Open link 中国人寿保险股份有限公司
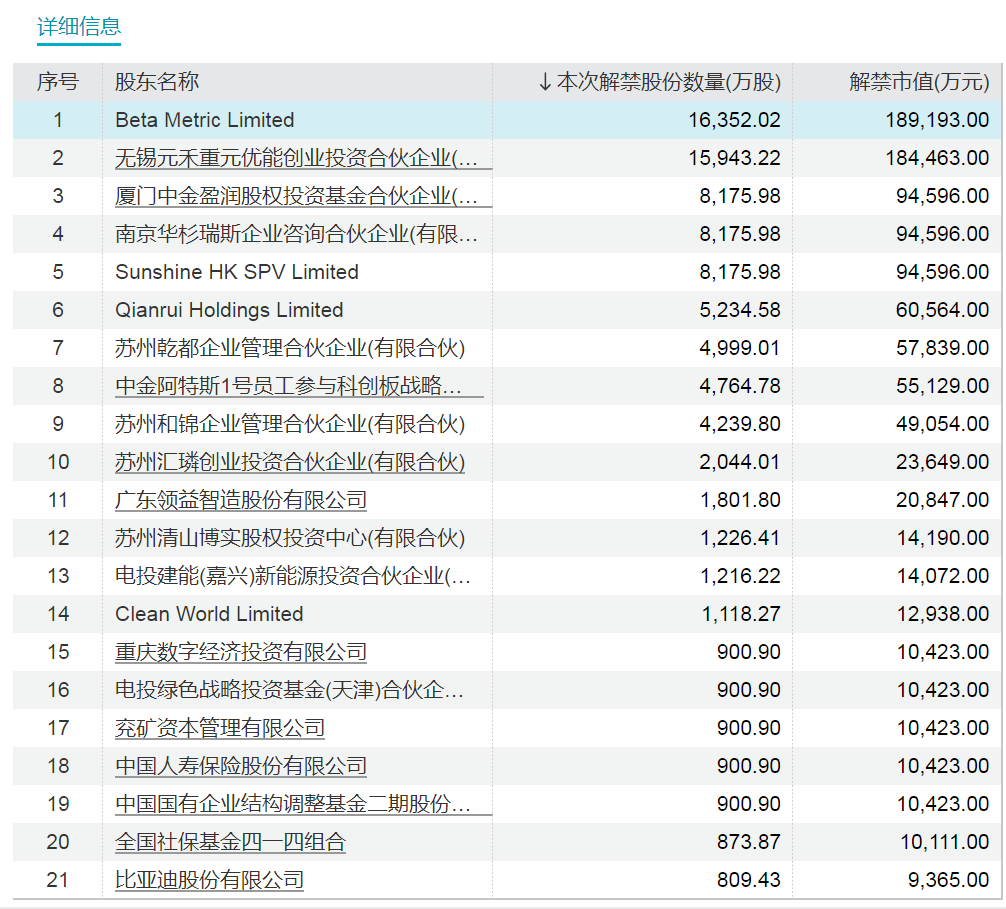 (x=241, y=765)
